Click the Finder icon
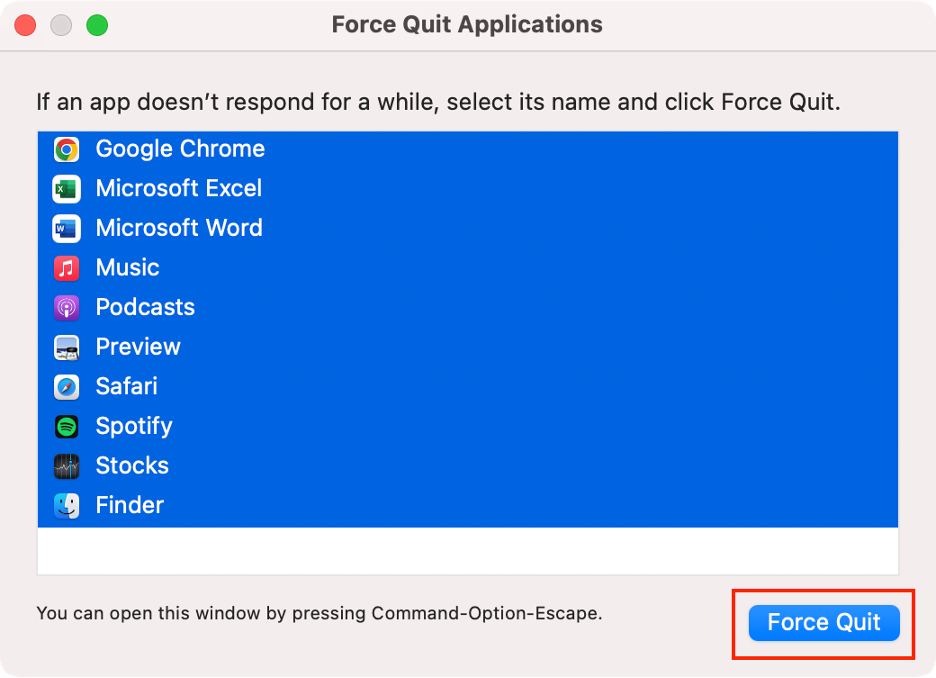Image resolution: width=936 pixels, height=678 pixels. (x=65, y=505)
